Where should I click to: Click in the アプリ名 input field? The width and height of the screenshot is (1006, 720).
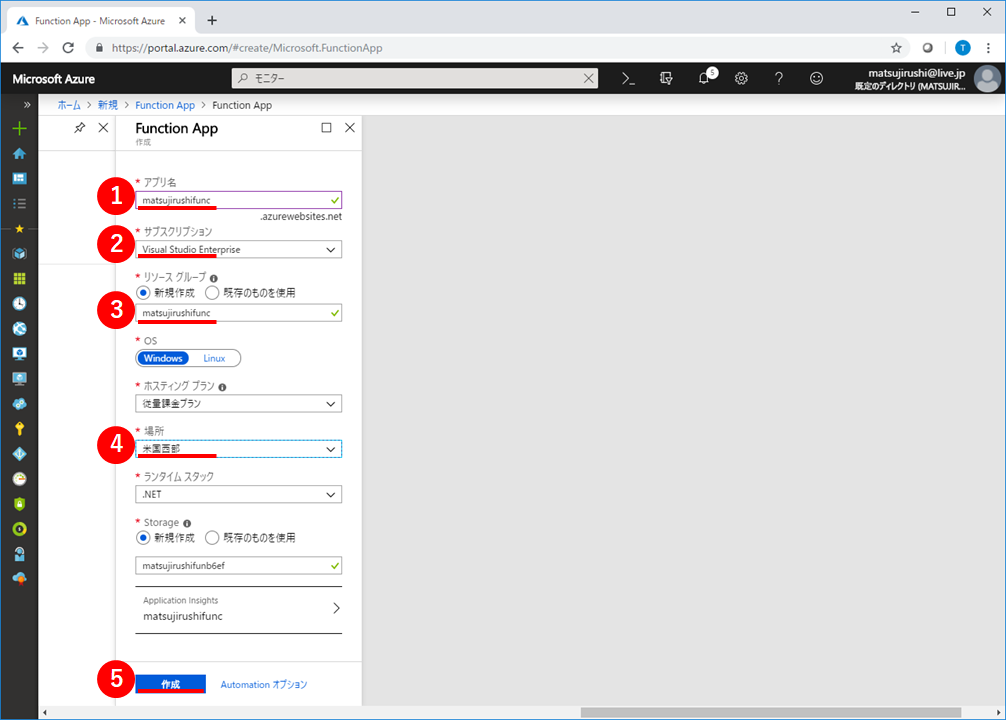[x=238, y=200]
